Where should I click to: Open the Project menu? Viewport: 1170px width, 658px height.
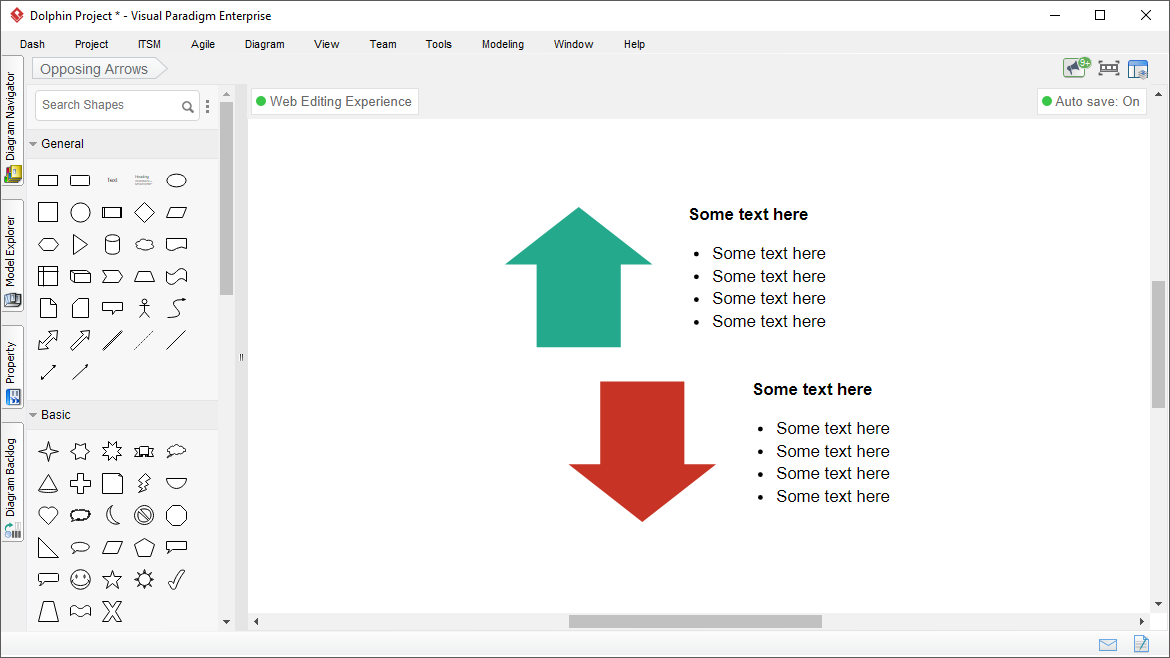pyautogui.click(x=91, y=44)
